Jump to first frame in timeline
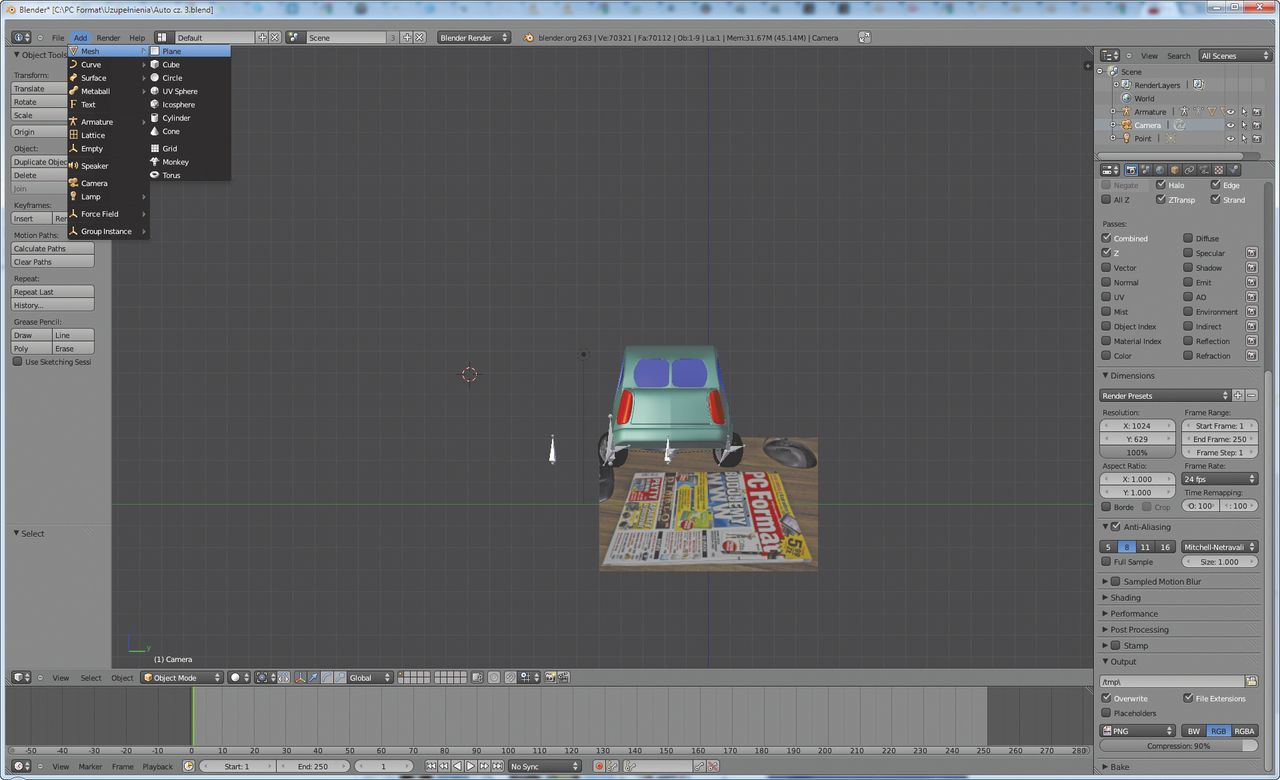 pos(431,766)
